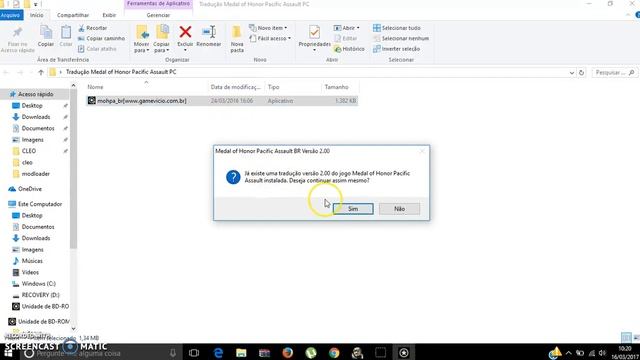Image resolution: width=640 pixels, height=360 pixels.
Task: Launch Firefox from the taskbar
Action: 288,353
